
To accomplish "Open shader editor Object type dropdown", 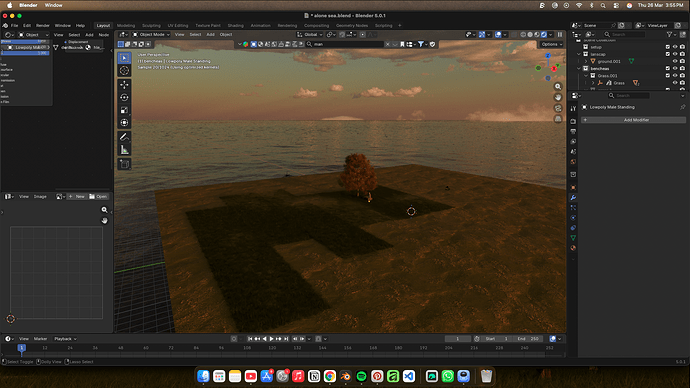I will pyautogui.click(x=33, y=35).
